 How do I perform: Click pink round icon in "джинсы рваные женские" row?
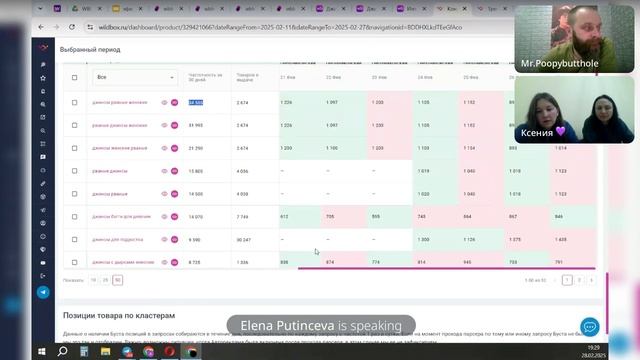click(x=174, y=102)
